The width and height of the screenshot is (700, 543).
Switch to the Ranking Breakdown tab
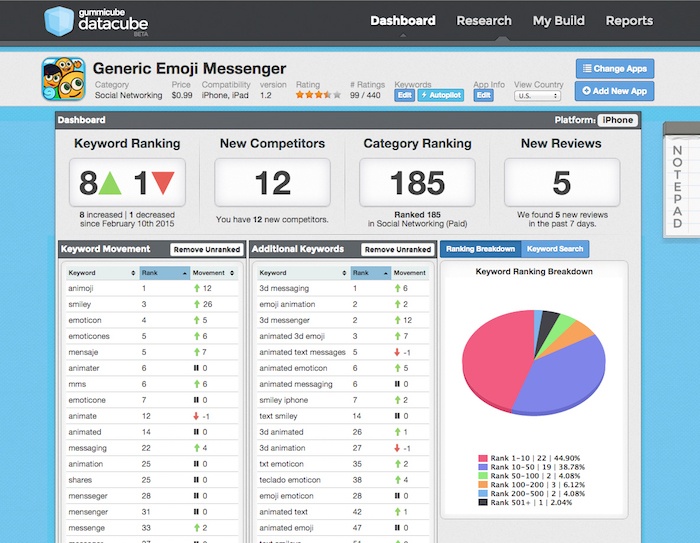(480, 249)
